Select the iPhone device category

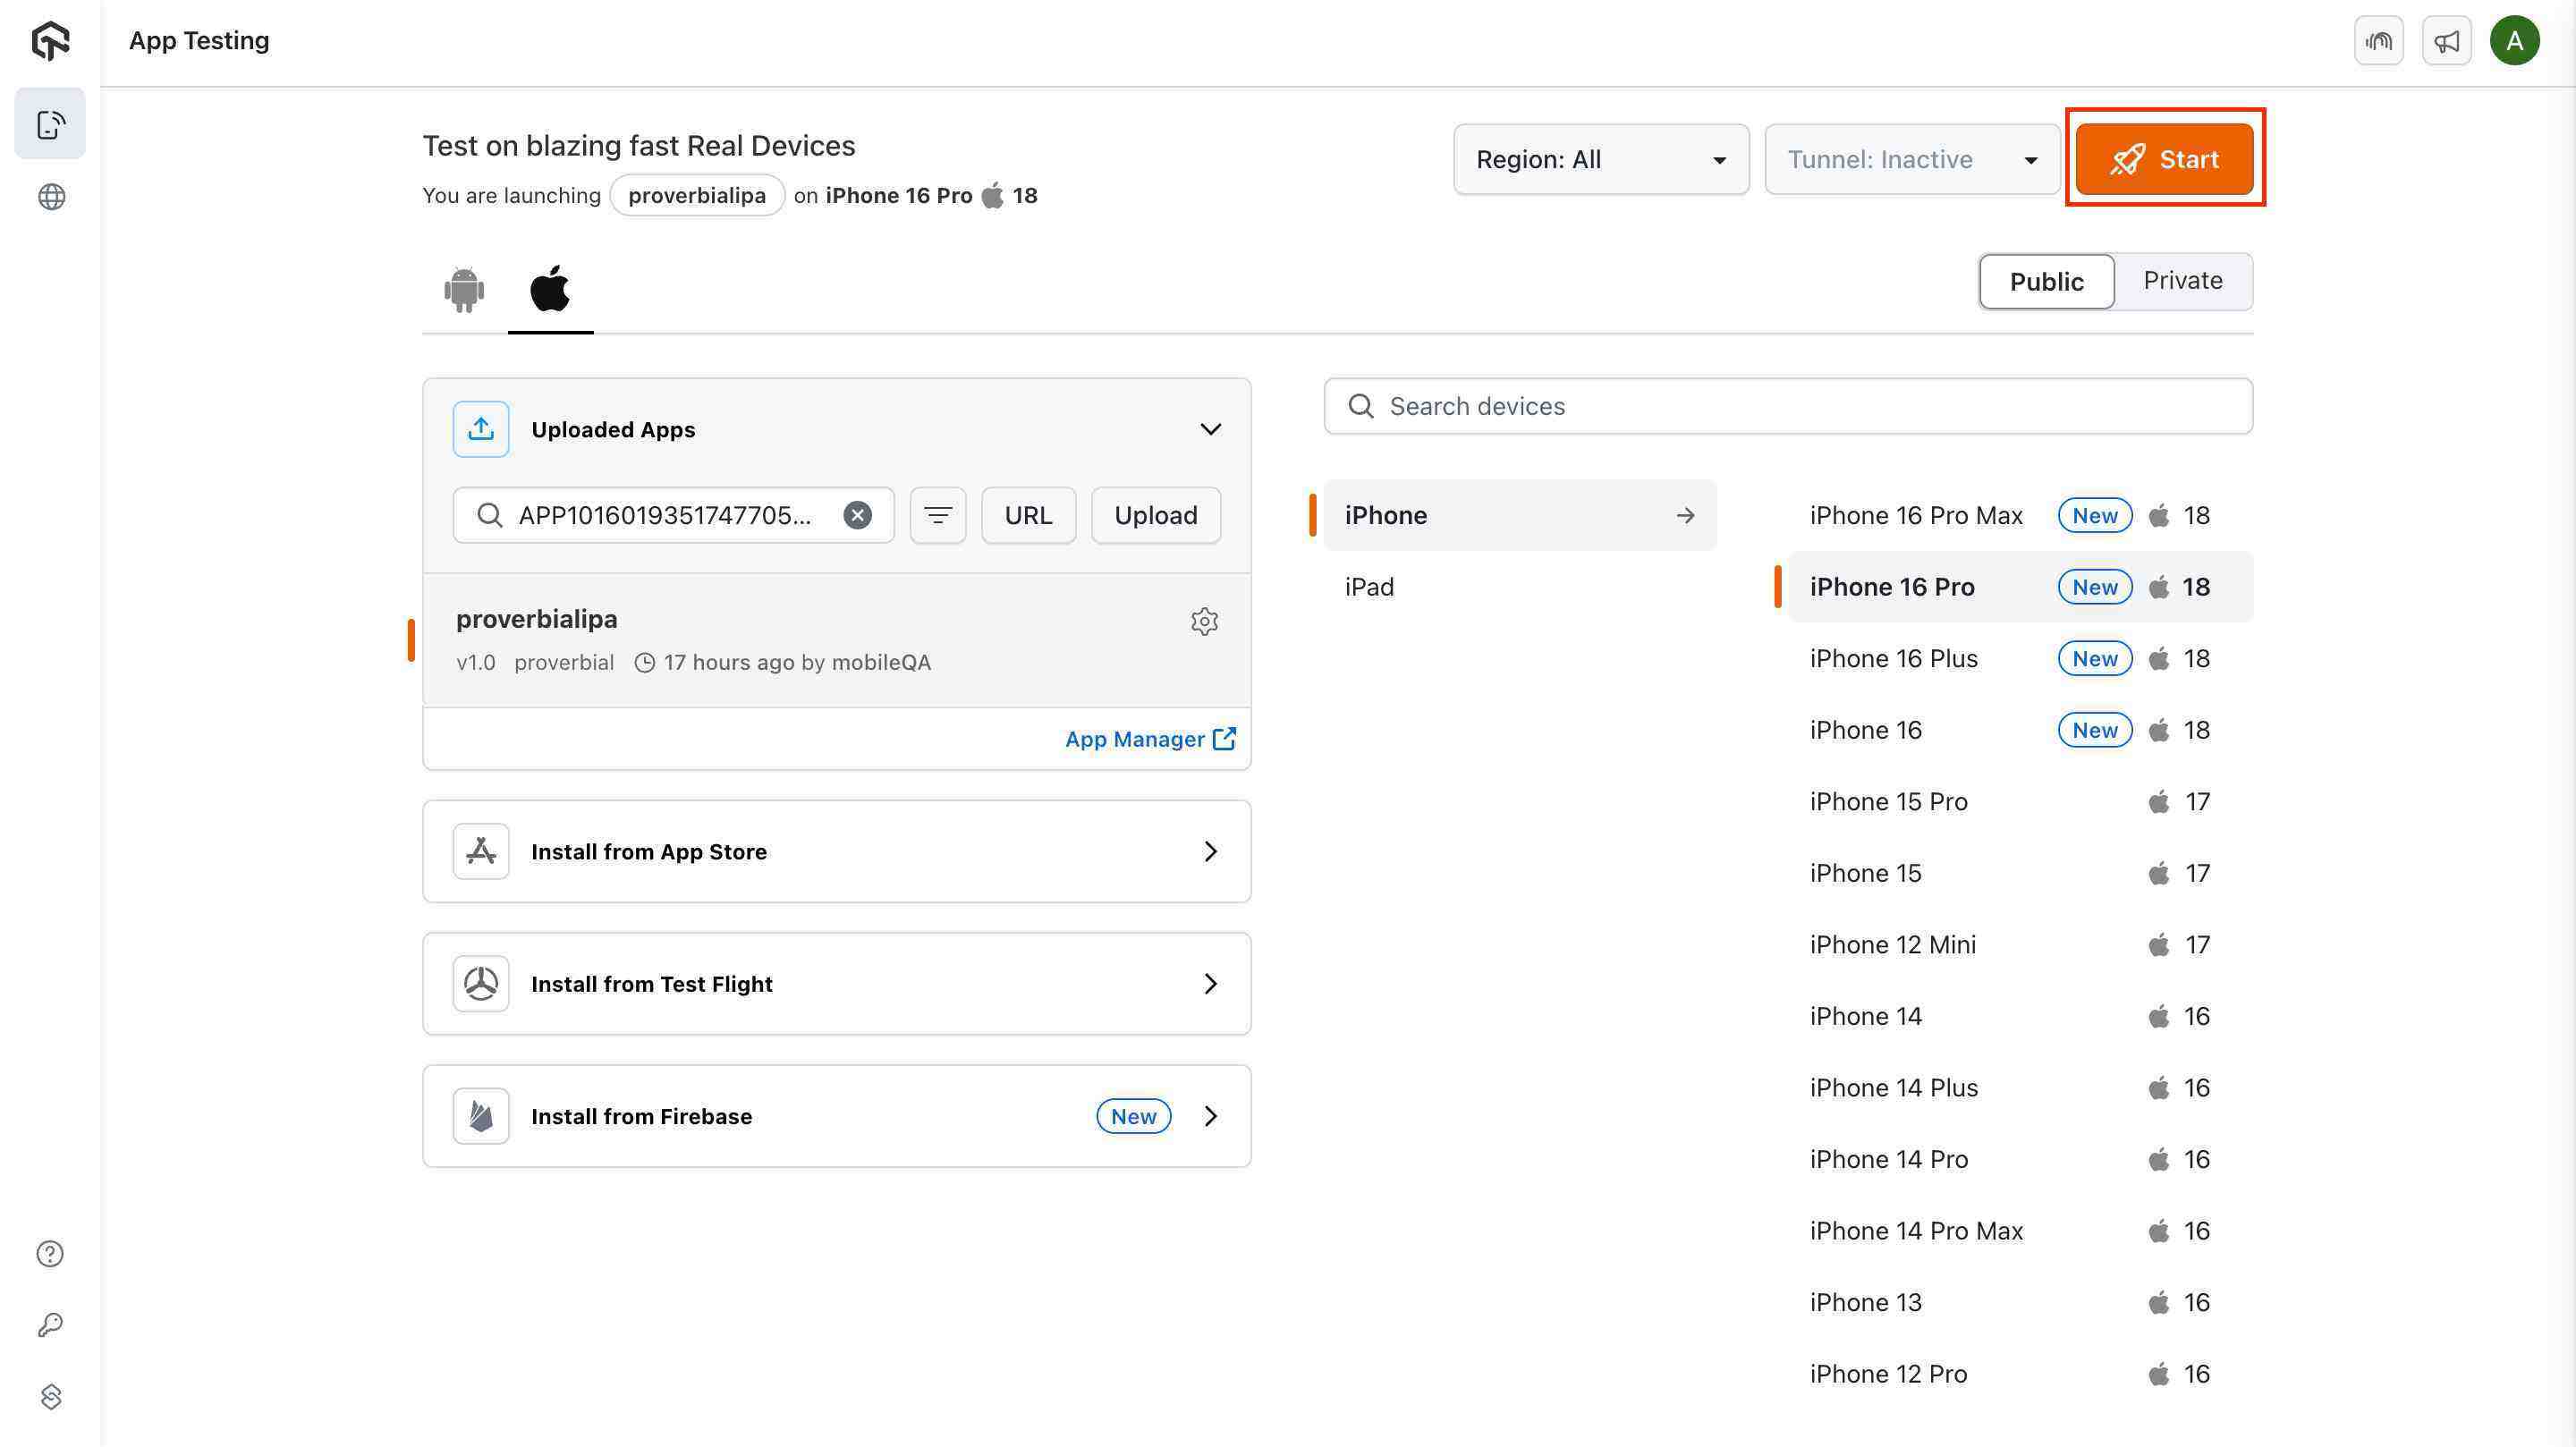pos(1519,515)
